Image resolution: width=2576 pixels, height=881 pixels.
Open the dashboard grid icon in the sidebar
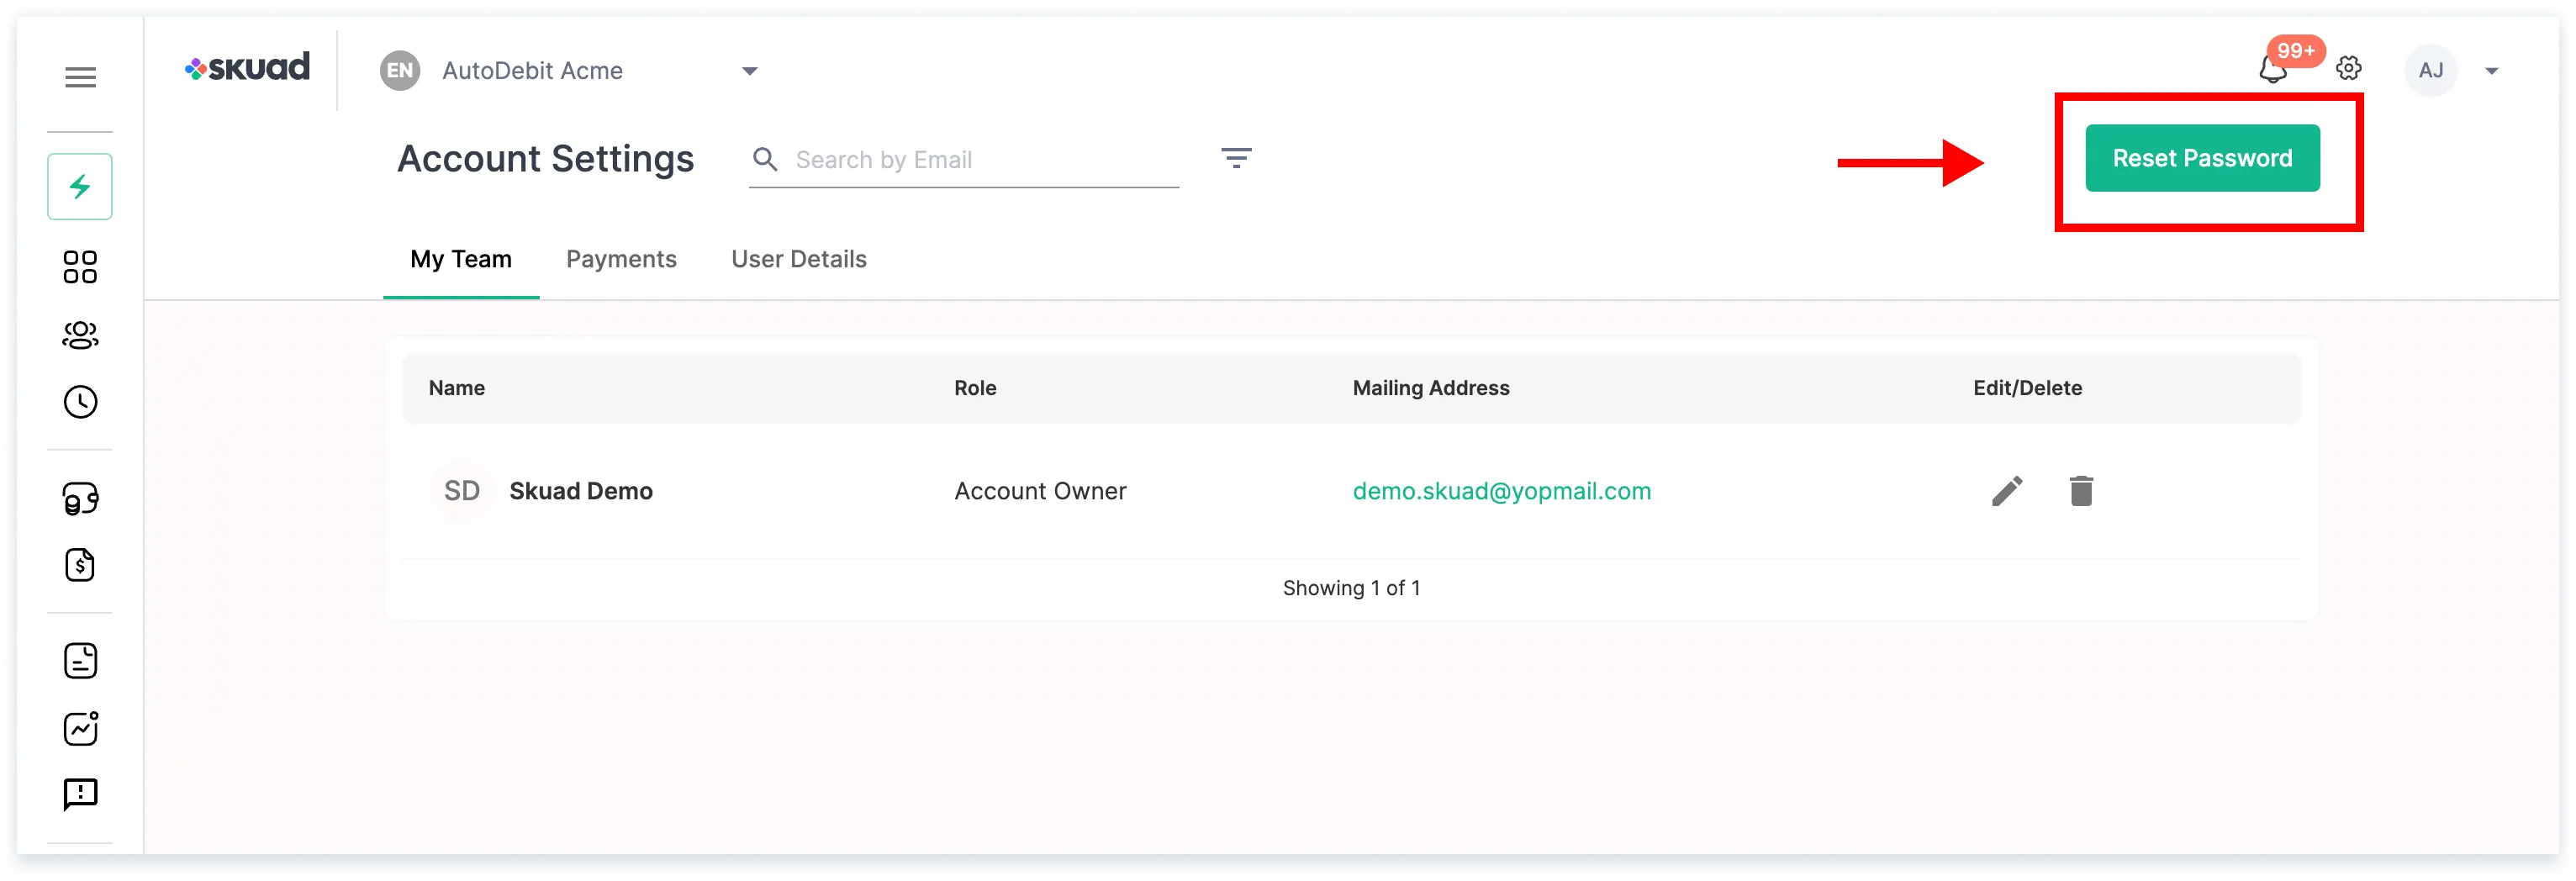(80, 267)
